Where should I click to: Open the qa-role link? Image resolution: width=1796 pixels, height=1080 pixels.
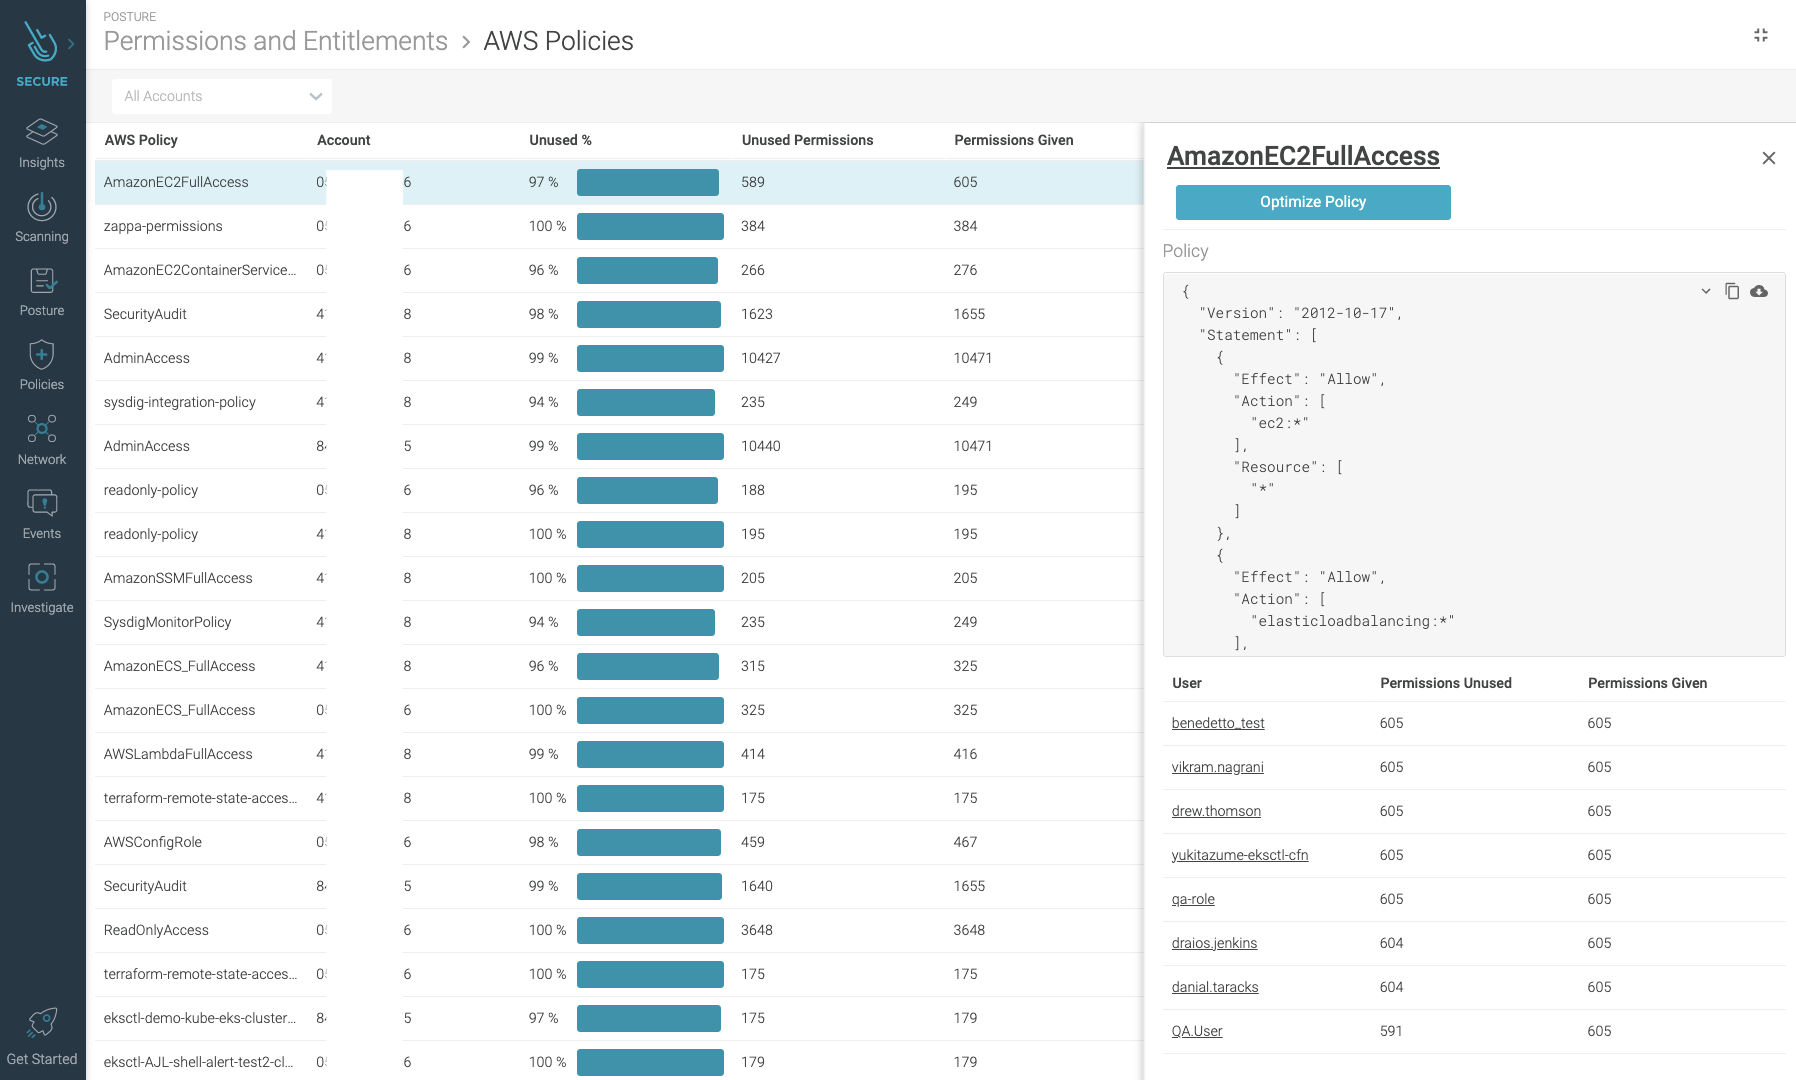[1193, 899]
